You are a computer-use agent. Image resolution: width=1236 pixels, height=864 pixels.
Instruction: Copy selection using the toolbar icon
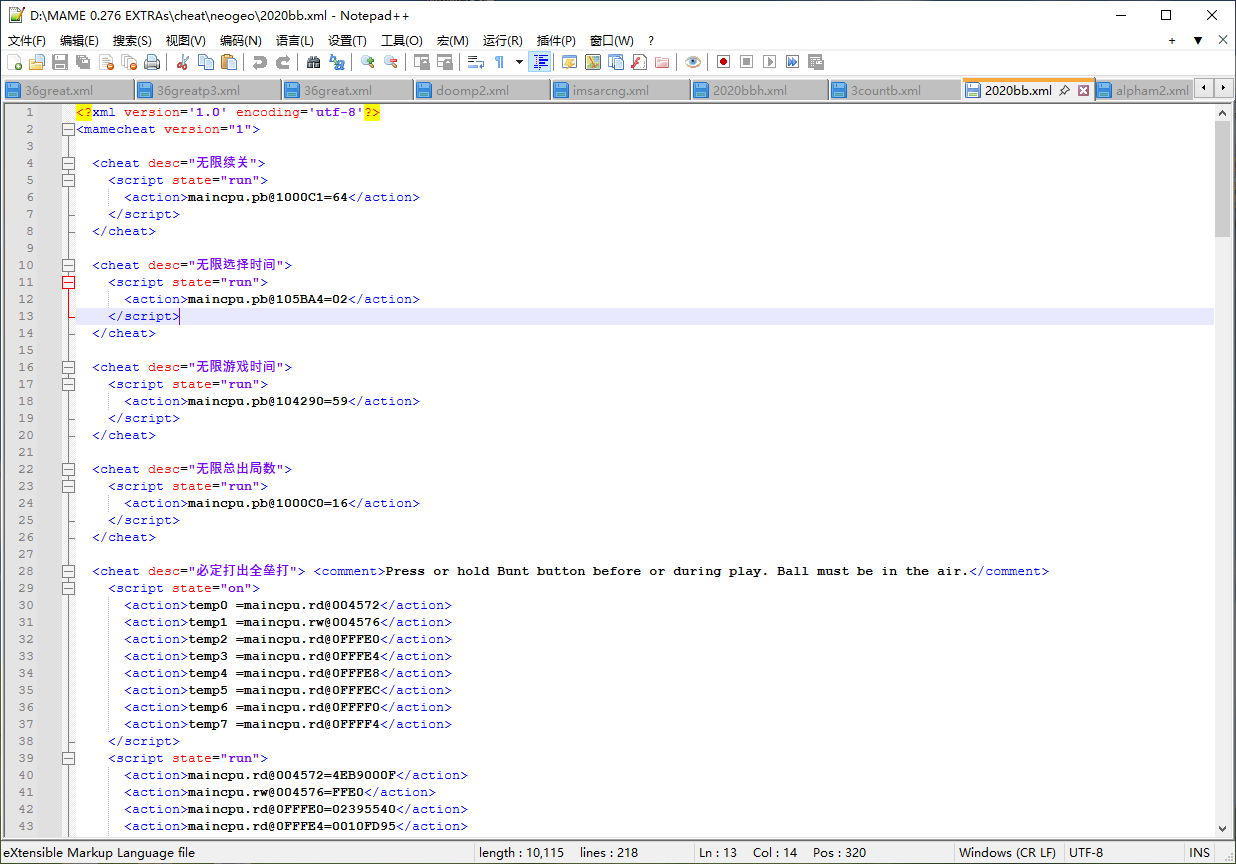coord(206,62)
